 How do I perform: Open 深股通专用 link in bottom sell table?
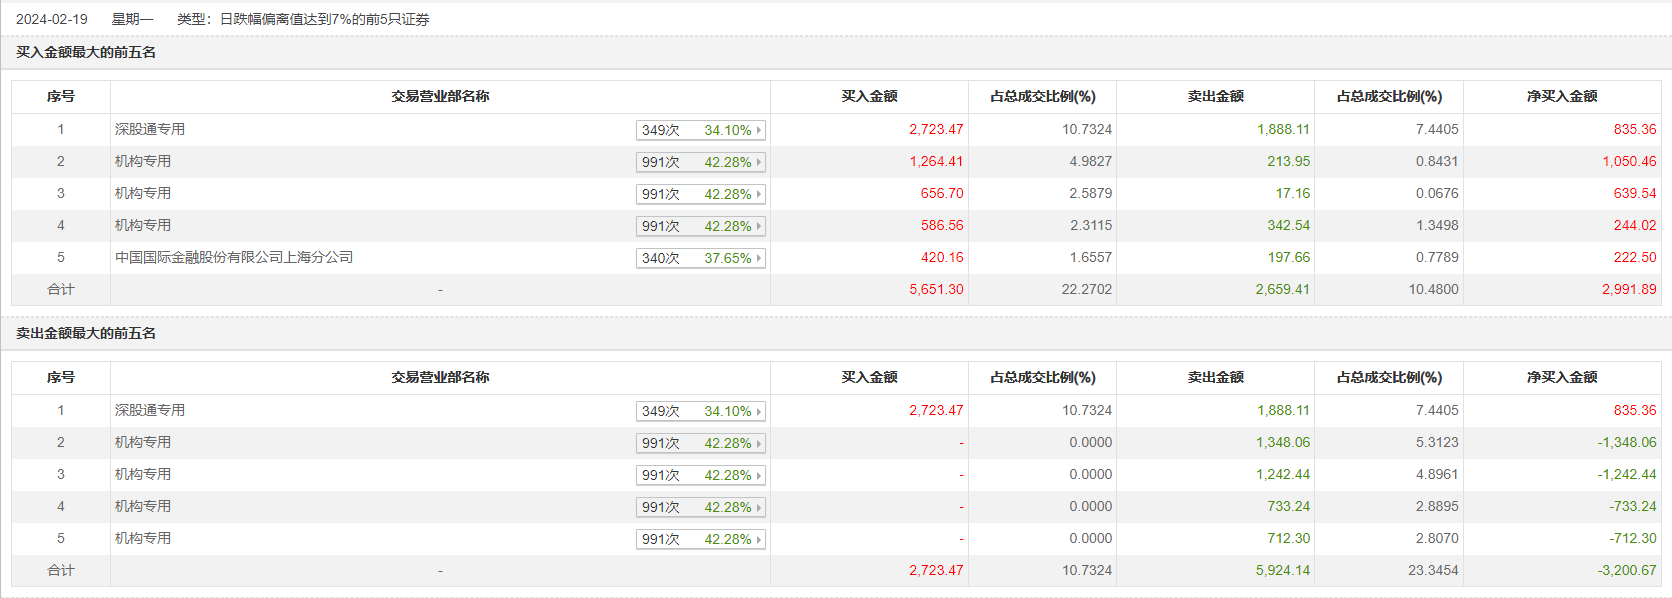pos(150,410)
